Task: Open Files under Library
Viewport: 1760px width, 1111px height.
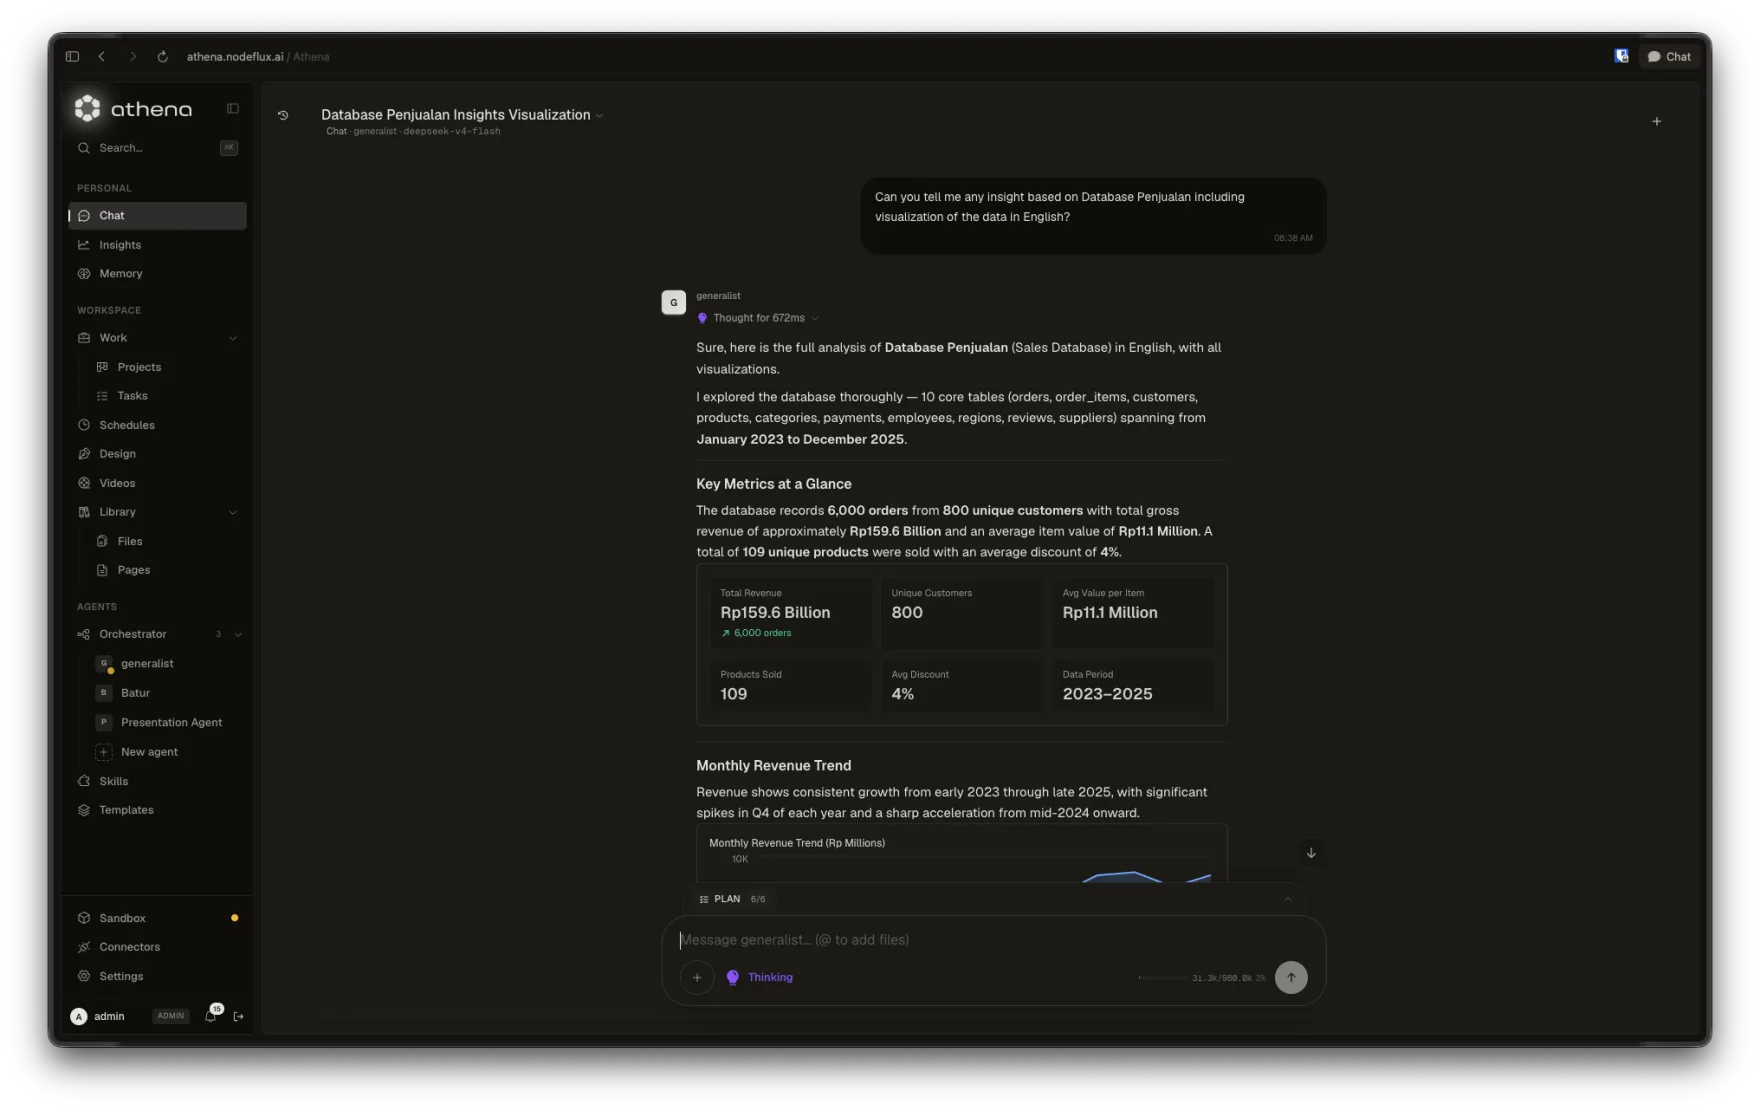Action: pos(167,541)
